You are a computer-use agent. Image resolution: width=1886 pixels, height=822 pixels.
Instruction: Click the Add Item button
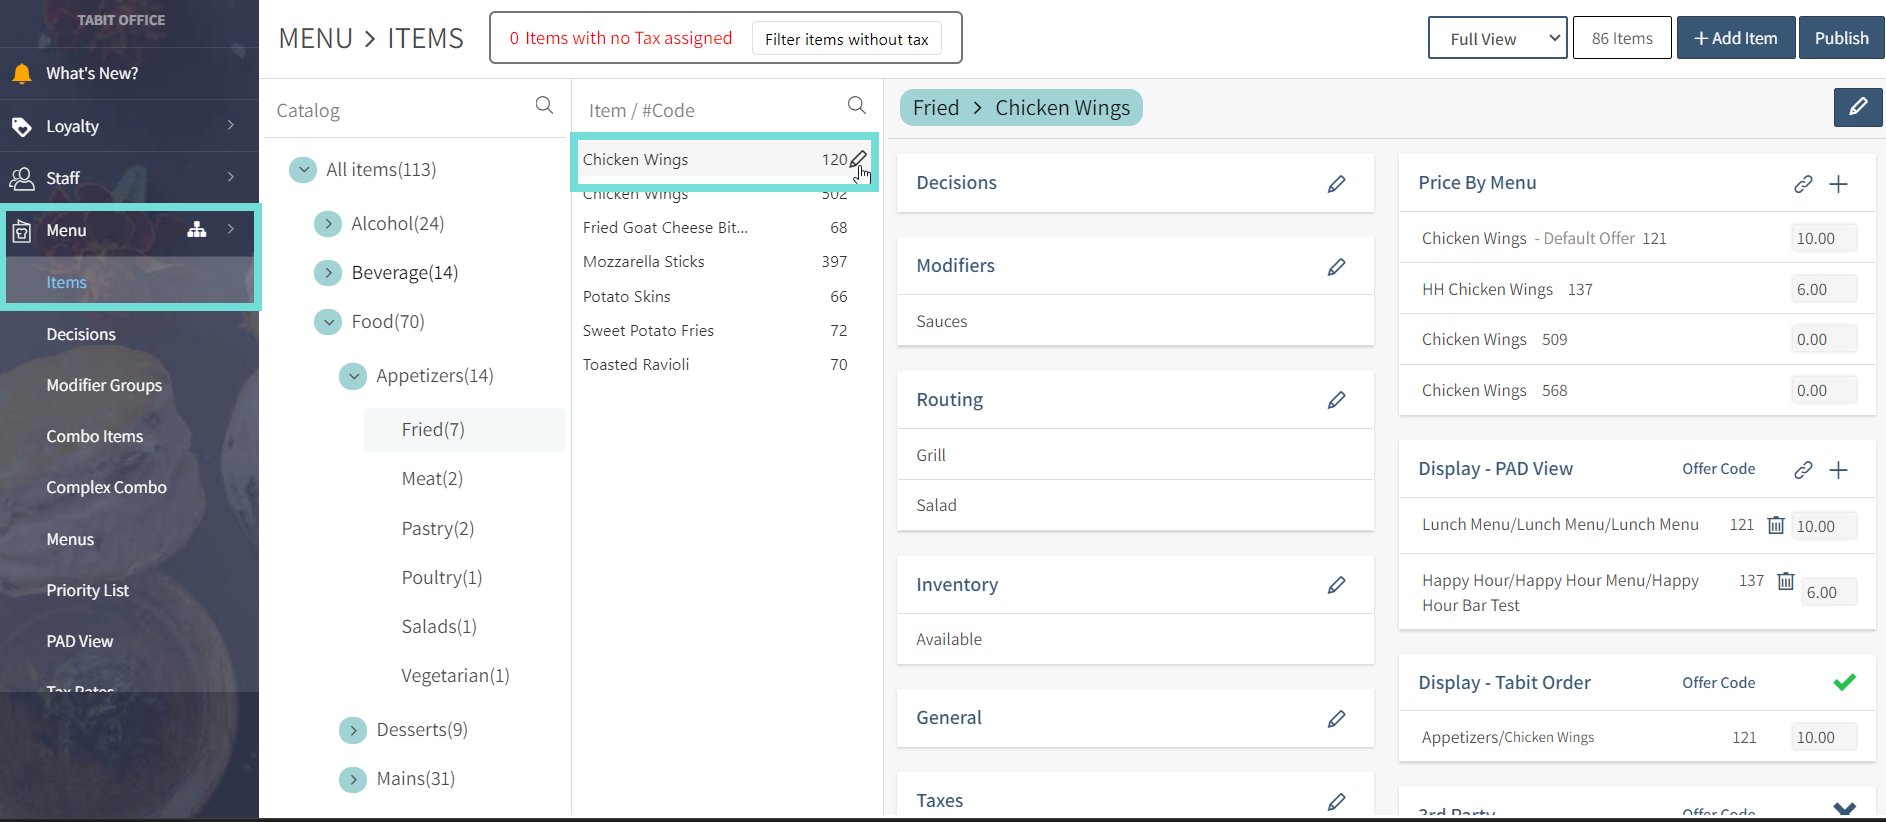click(x=1735, y=38)
